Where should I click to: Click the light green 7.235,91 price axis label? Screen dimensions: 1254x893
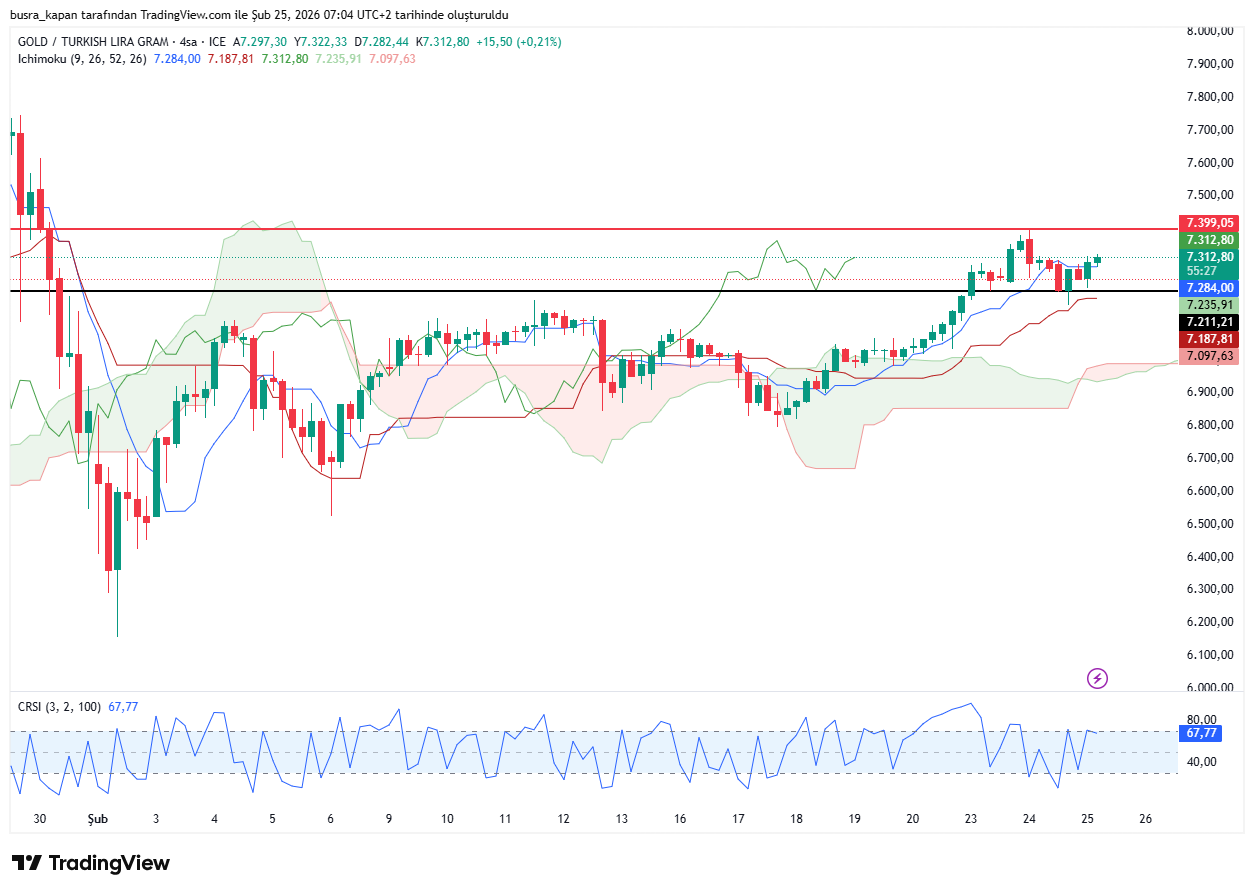pyautogui.click(x=1210, y=305)
